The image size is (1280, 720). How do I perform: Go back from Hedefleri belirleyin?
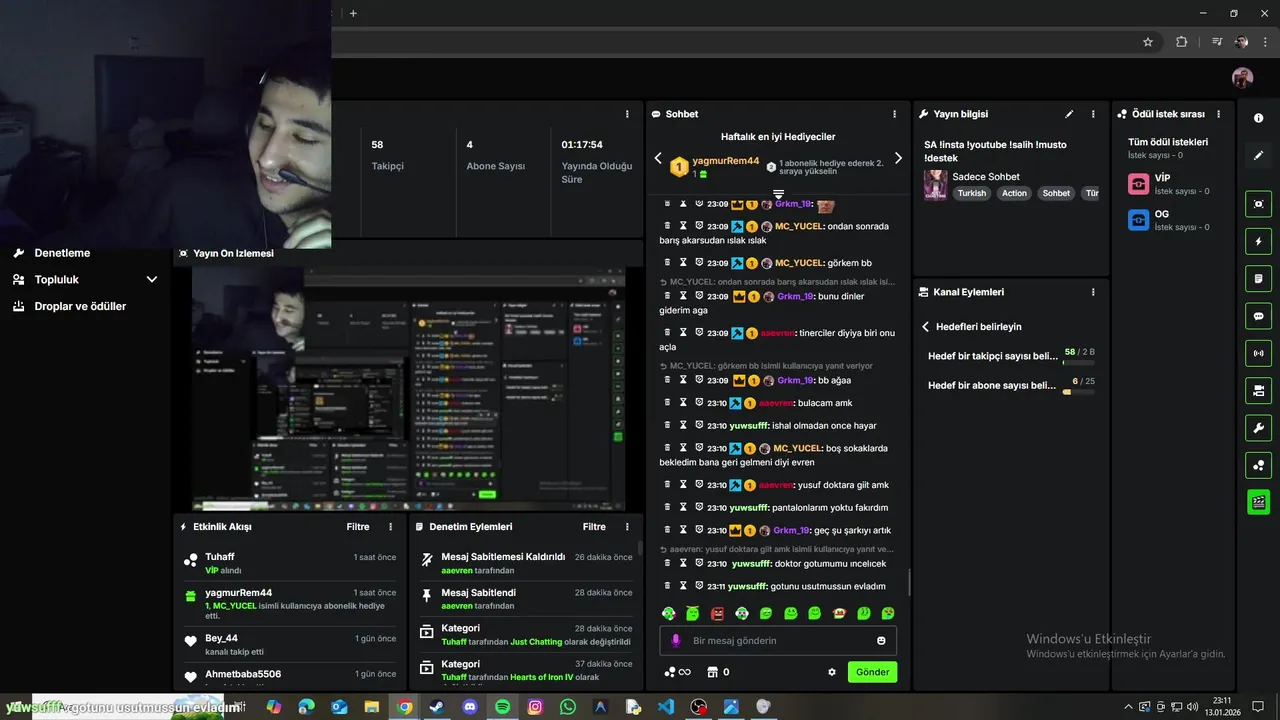[926, 327]
